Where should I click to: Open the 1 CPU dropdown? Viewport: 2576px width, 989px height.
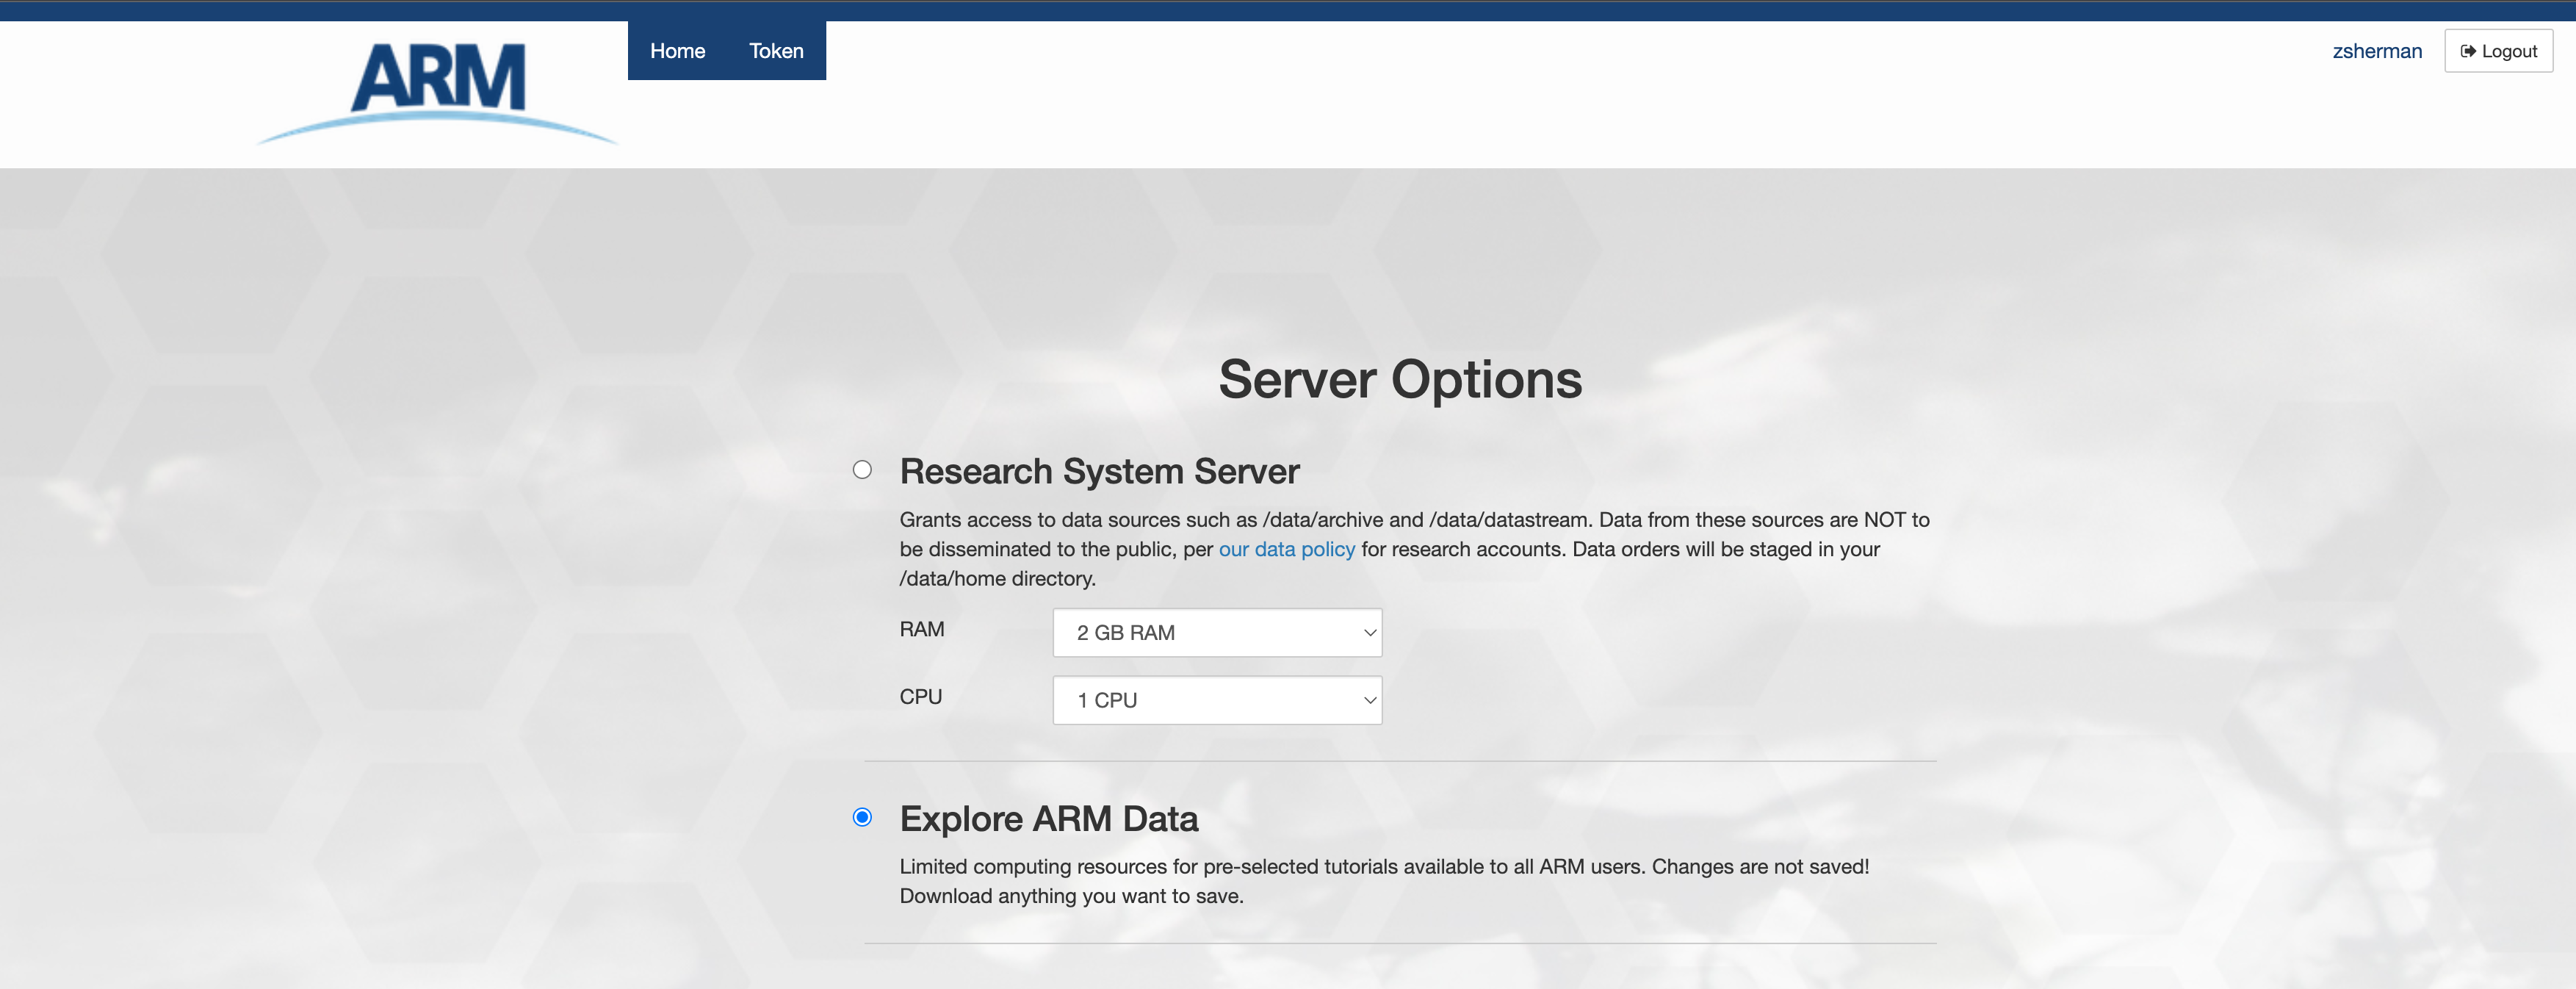(1217, 700)
